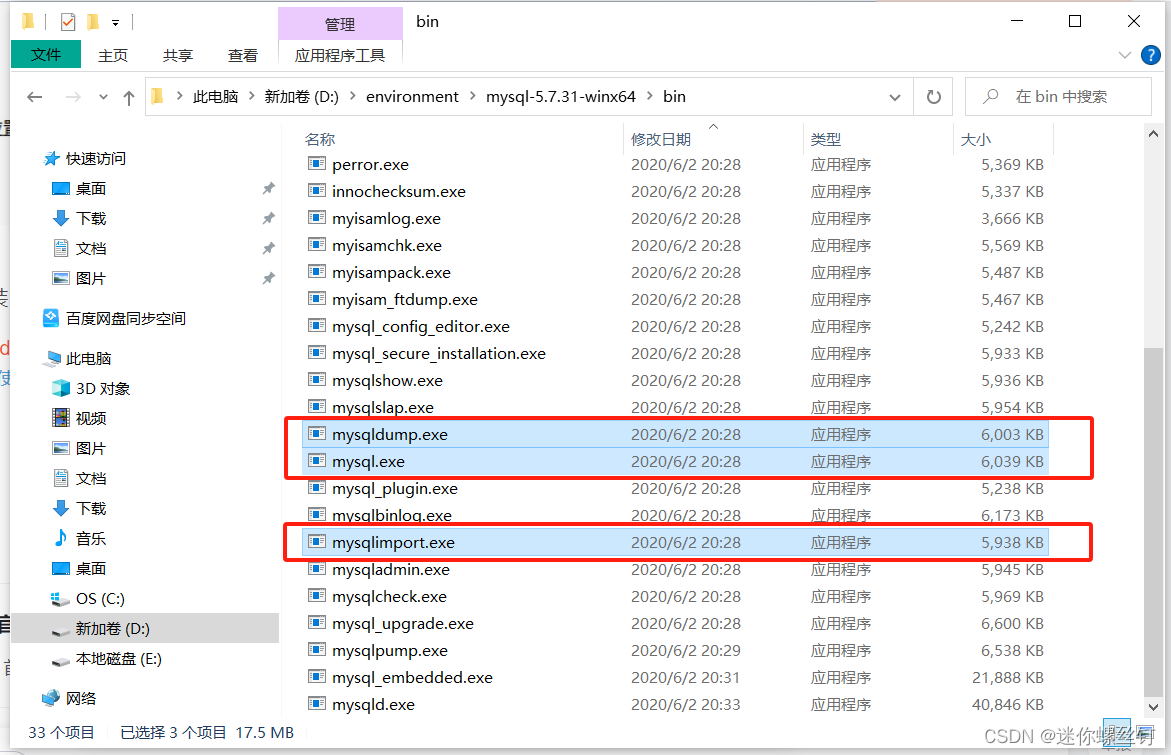Viewport: 1171px width, 755px height.
Task: Refresh the bin folder view
Action: [934, 97]
